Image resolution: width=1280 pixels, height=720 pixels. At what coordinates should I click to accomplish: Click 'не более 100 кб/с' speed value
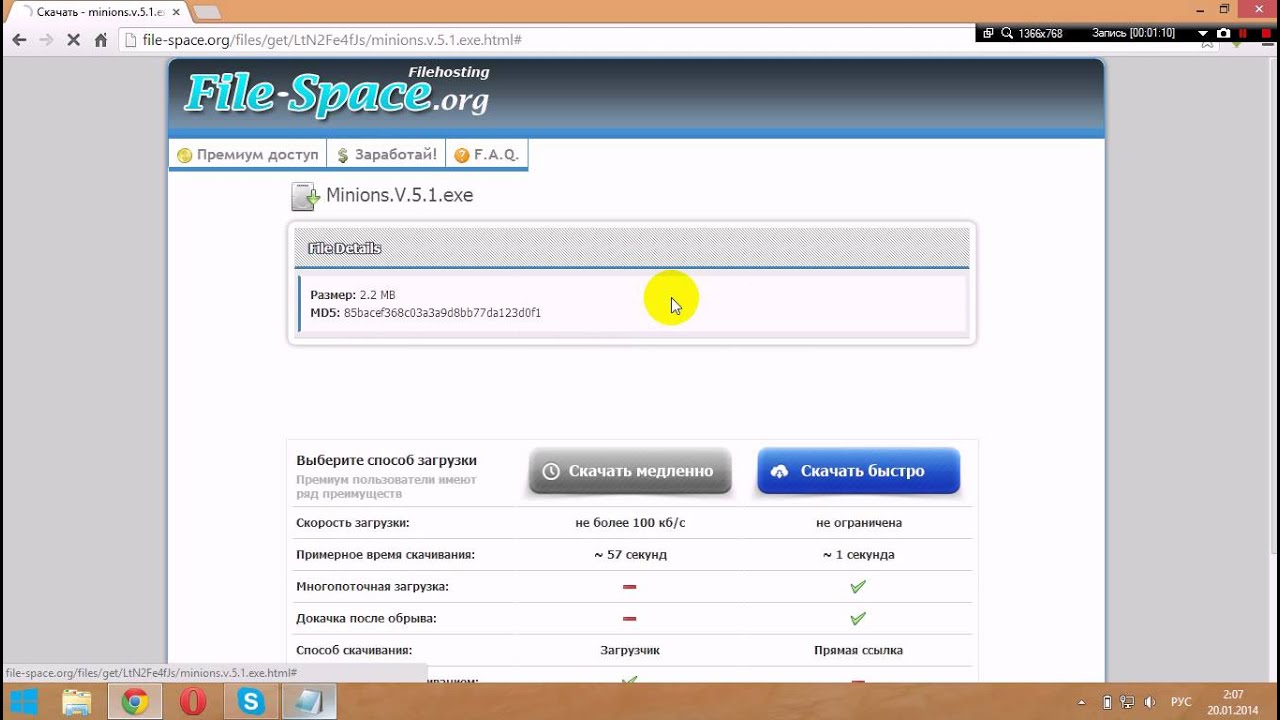tap(630, 523)
